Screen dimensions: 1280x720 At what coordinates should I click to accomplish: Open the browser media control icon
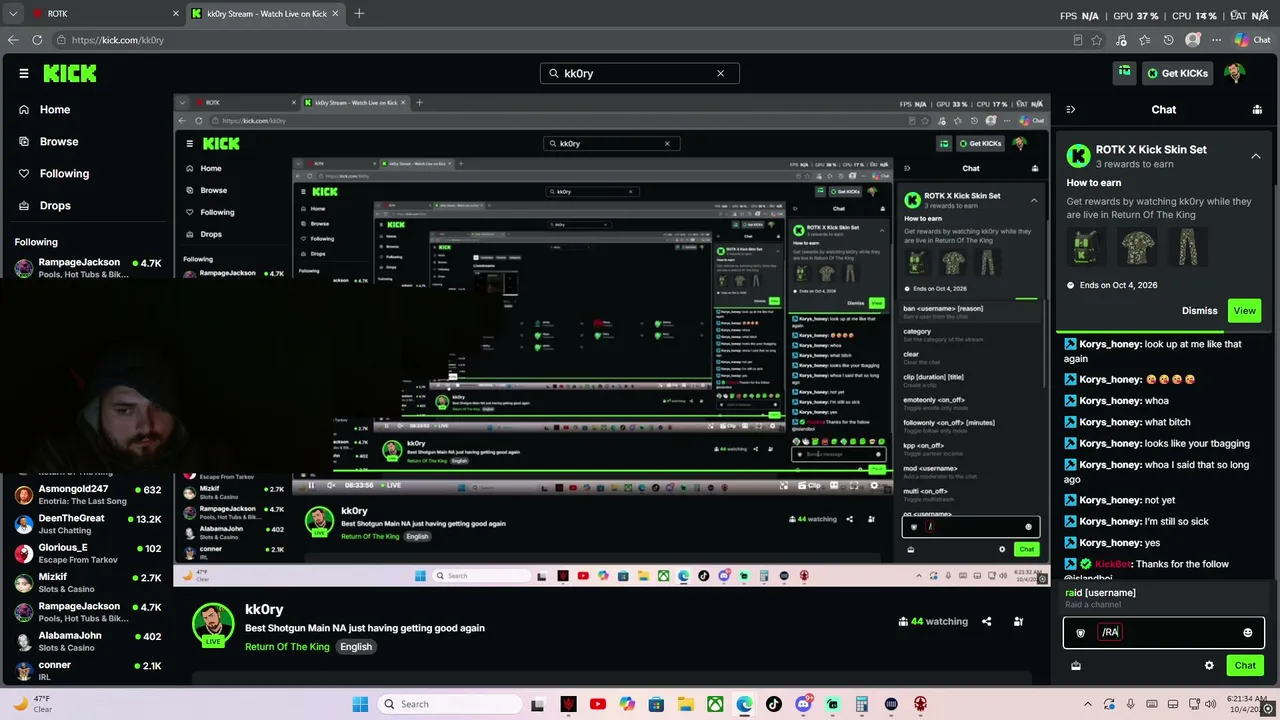point(1121,40)
